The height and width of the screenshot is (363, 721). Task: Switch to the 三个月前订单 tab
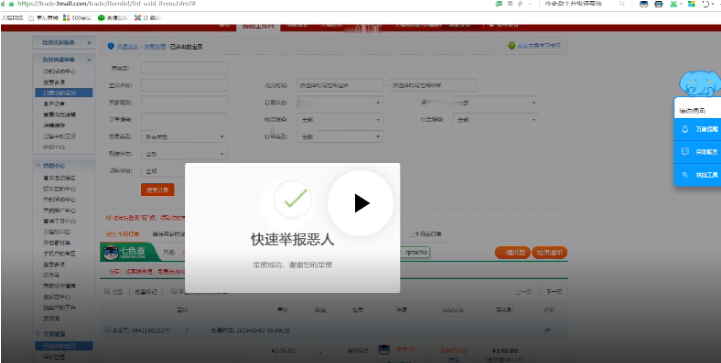[425, 234]
